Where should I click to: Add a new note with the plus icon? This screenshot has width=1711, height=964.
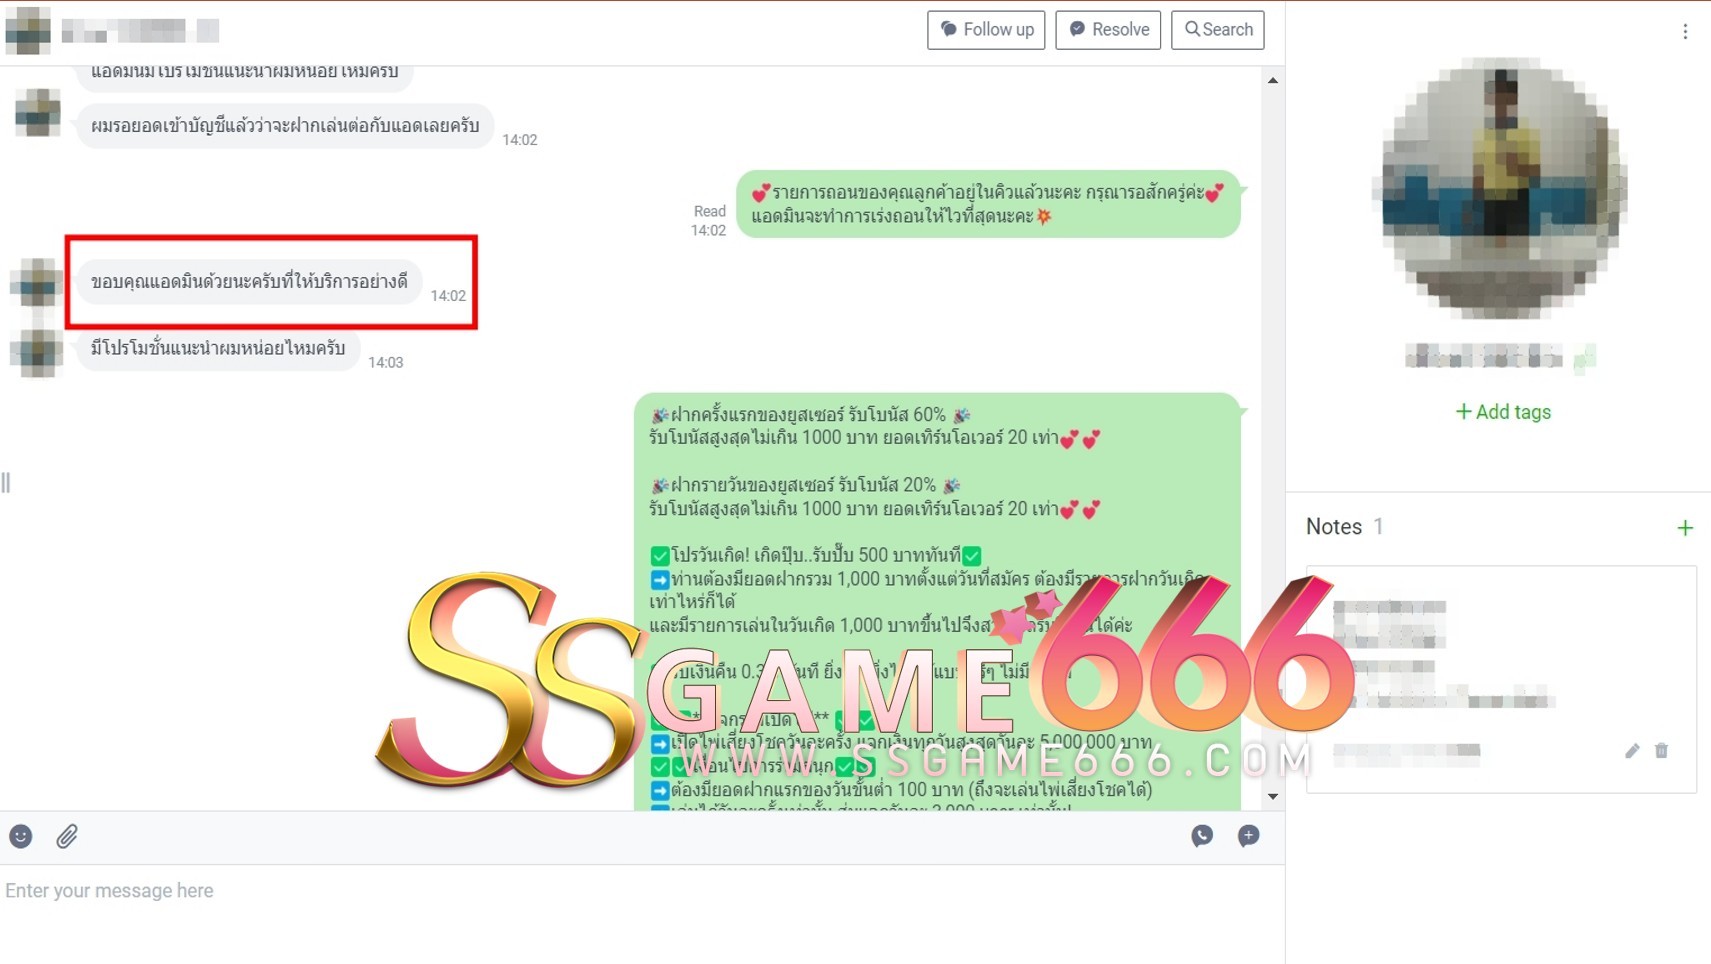[1685, 528]
